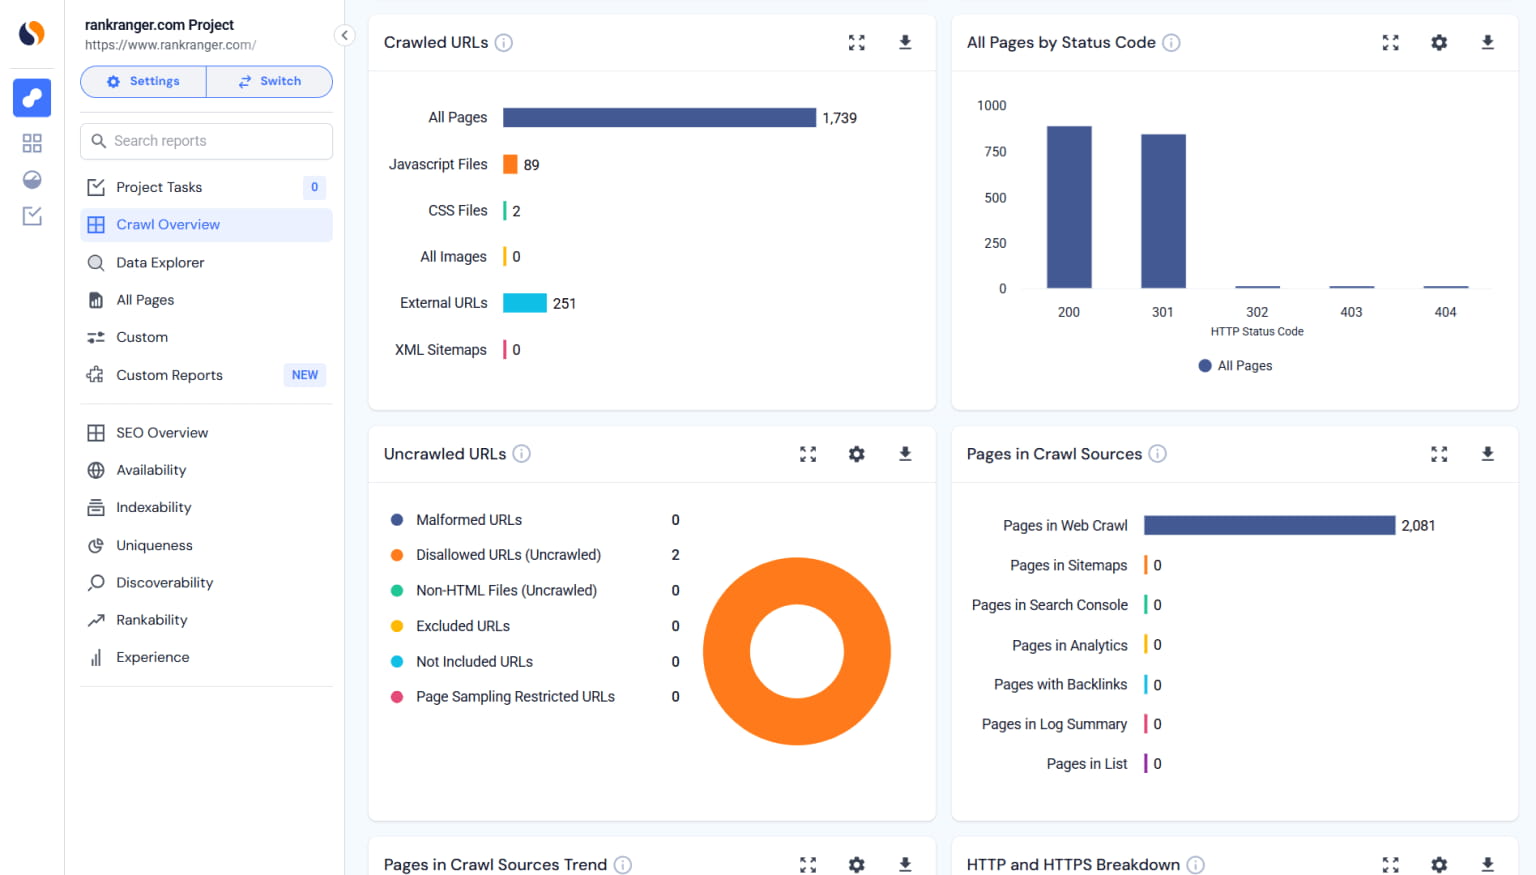Open the Crawled URLs info tooltip
This screenshot has height=875, width=1536.
pyautogui.click(x=505, y=42)
